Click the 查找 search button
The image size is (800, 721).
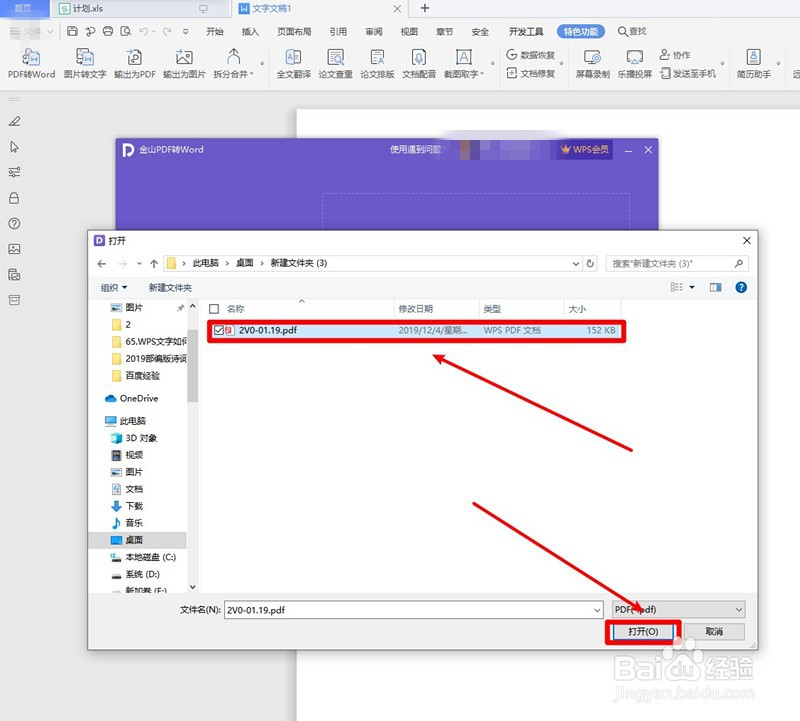(x=632, y=32)
